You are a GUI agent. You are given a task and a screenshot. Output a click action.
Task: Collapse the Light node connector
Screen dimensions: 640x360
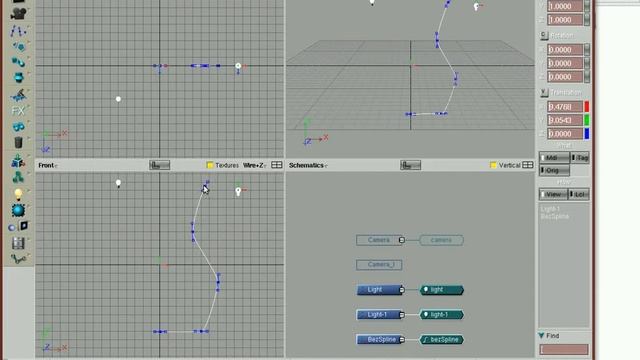coord(402,290)
